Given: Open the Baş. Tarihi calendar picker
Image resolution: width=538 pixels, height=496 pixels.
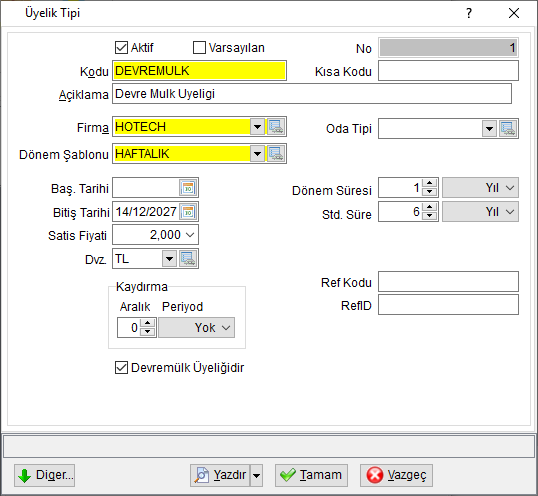Looking at the screenshot, I should coord(188,188).
